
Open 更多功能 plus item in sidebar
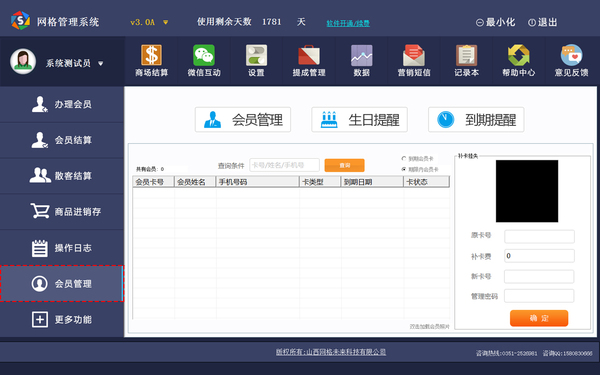(62, 319)
